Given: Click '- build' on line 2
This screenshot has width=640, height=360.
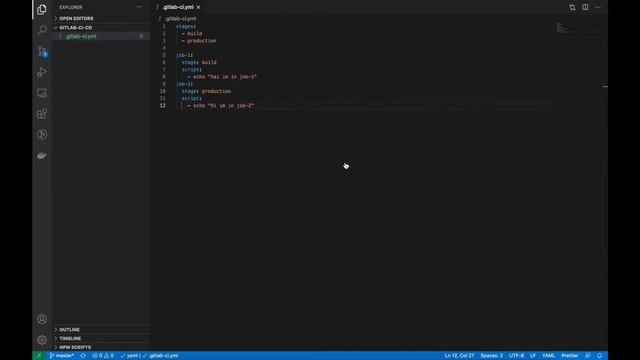Looking at the screenshot, I should tap(192, 33).
